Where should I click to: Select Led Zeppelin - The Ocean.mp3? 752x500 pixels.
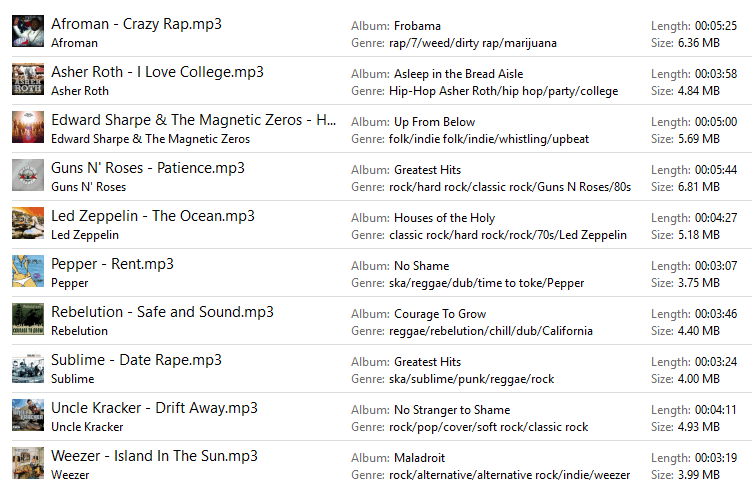[x=153, y=216]
